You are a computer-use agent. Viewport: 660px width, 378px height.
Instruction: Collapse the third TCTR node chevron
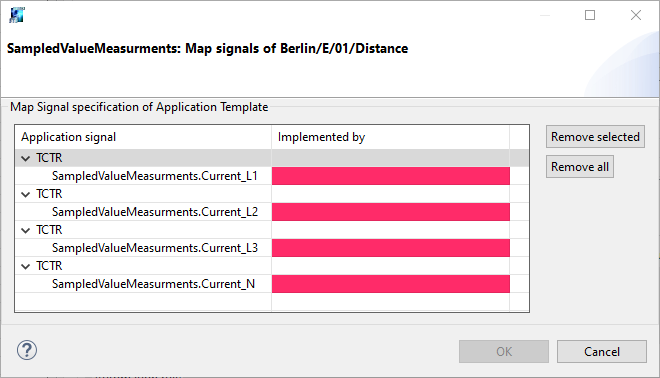coord(26,230)
